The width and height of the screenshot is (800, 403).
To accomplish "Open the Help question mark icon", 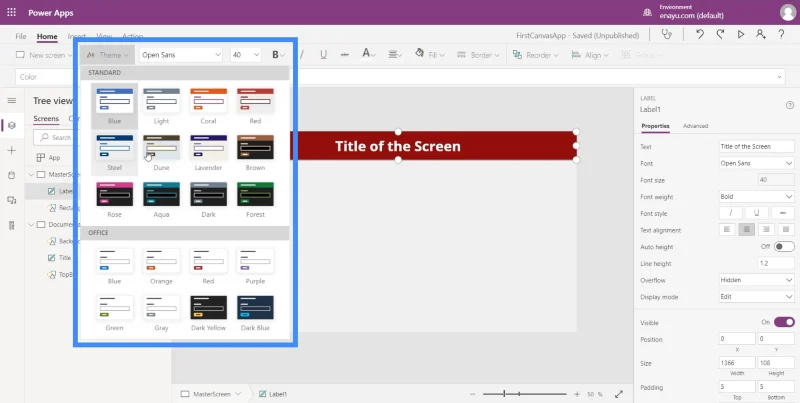I will 781,35.
